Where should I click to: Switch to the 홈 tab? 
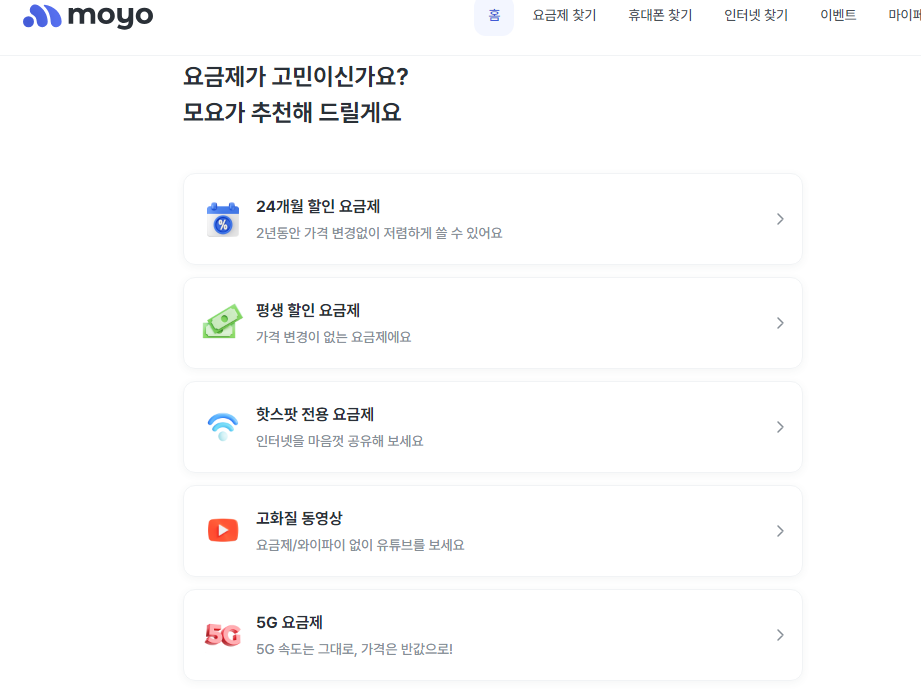tap(493, 15)
